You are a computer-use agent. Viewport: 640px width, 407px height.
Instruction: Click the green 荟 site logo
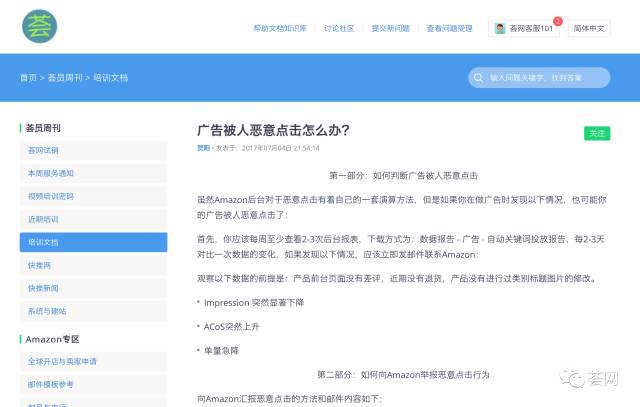(x=40, y=27)
